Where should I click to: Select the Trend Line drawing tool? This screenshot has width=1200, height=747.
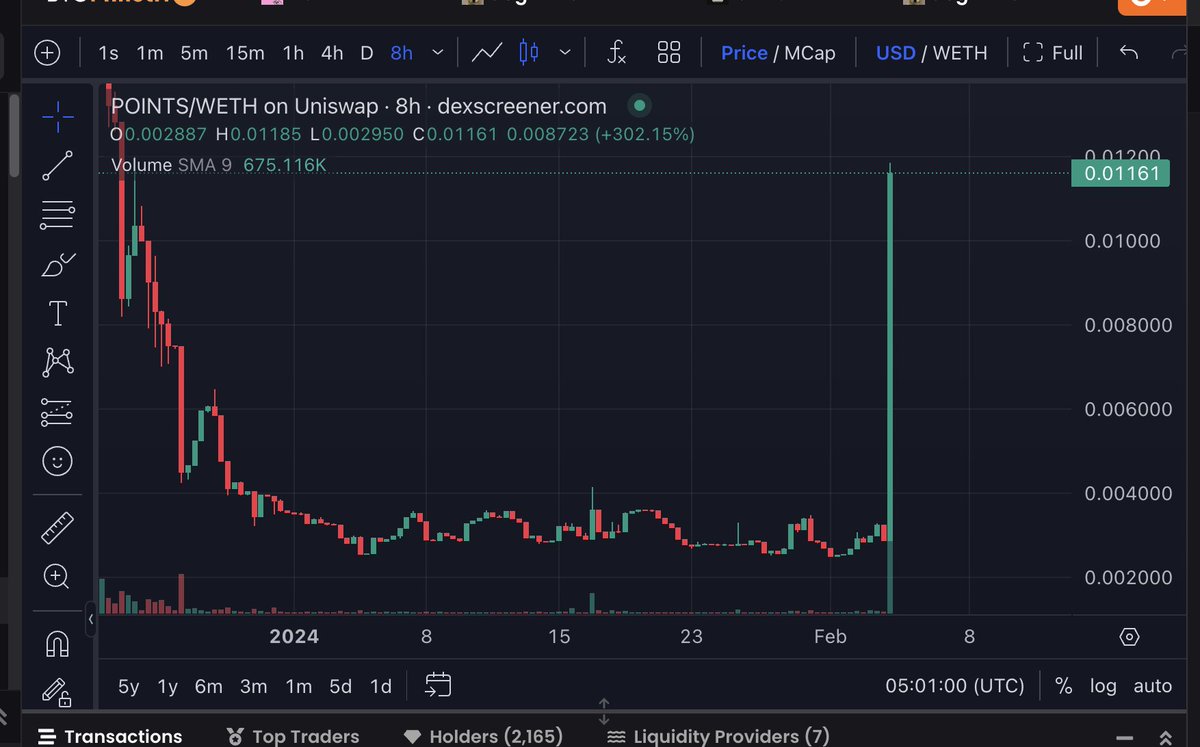coord(57,165)
